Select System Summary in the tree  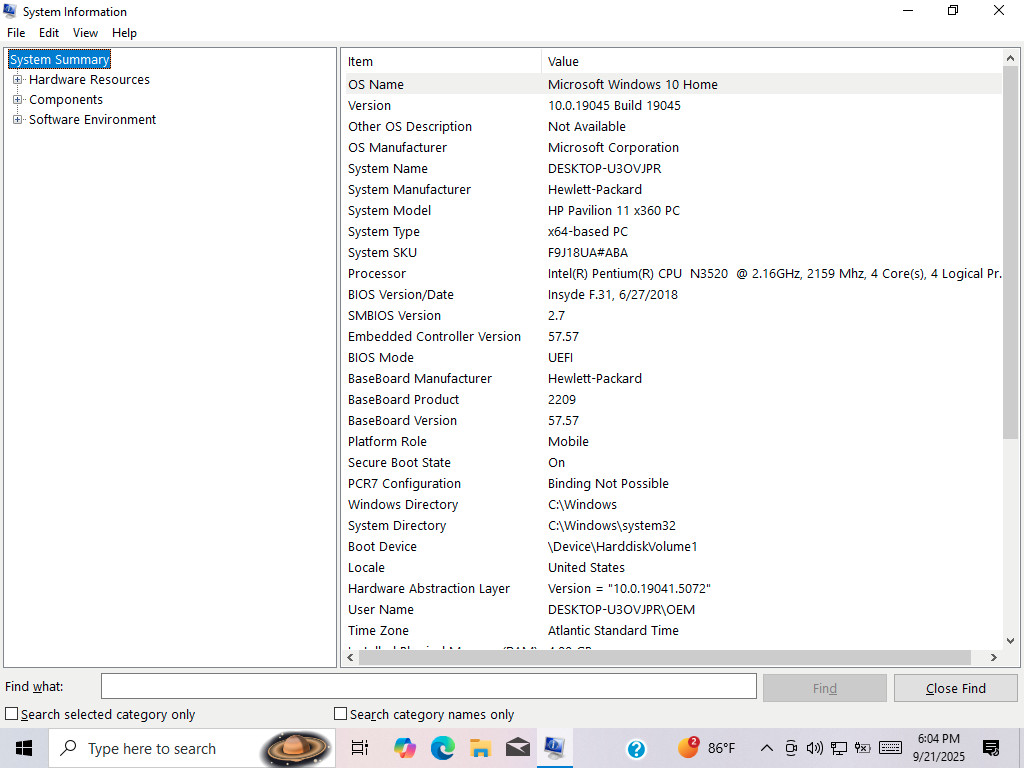(59, 59)
